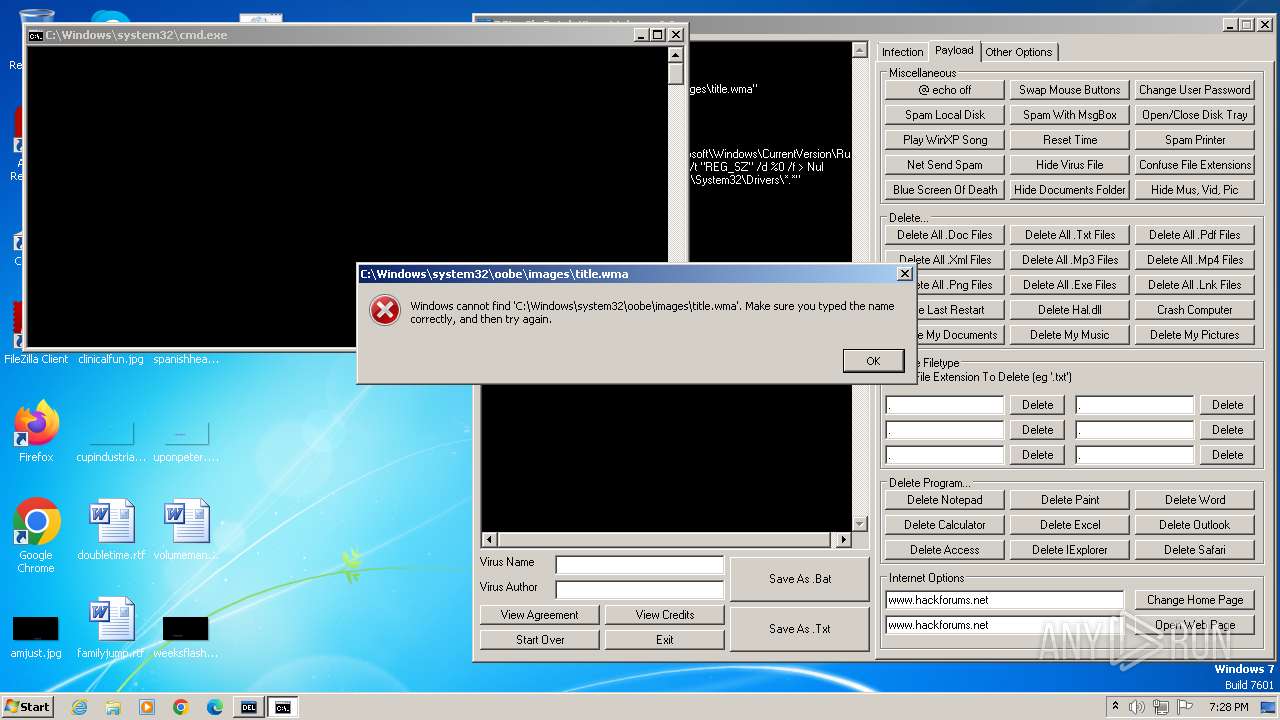Select the amjust.jpg desktop file

(36, 637)
